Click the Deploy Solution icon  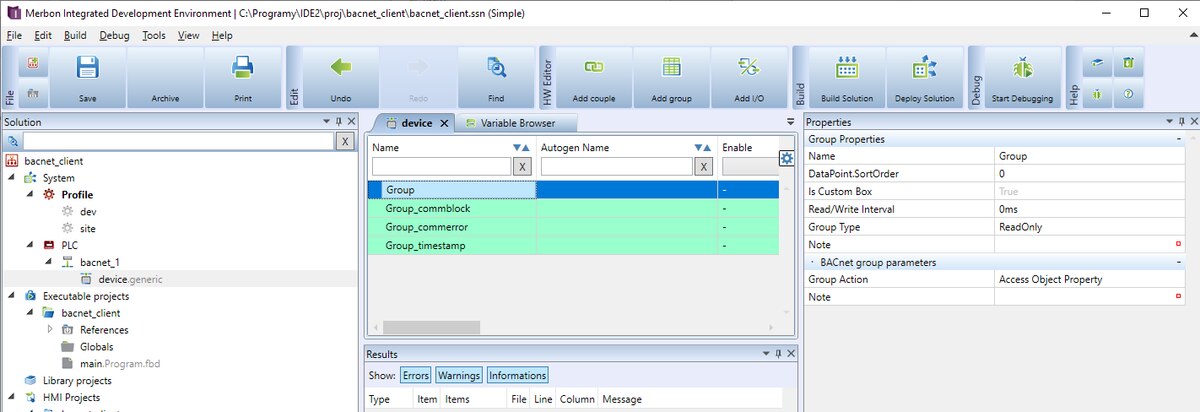click(924, 69)
